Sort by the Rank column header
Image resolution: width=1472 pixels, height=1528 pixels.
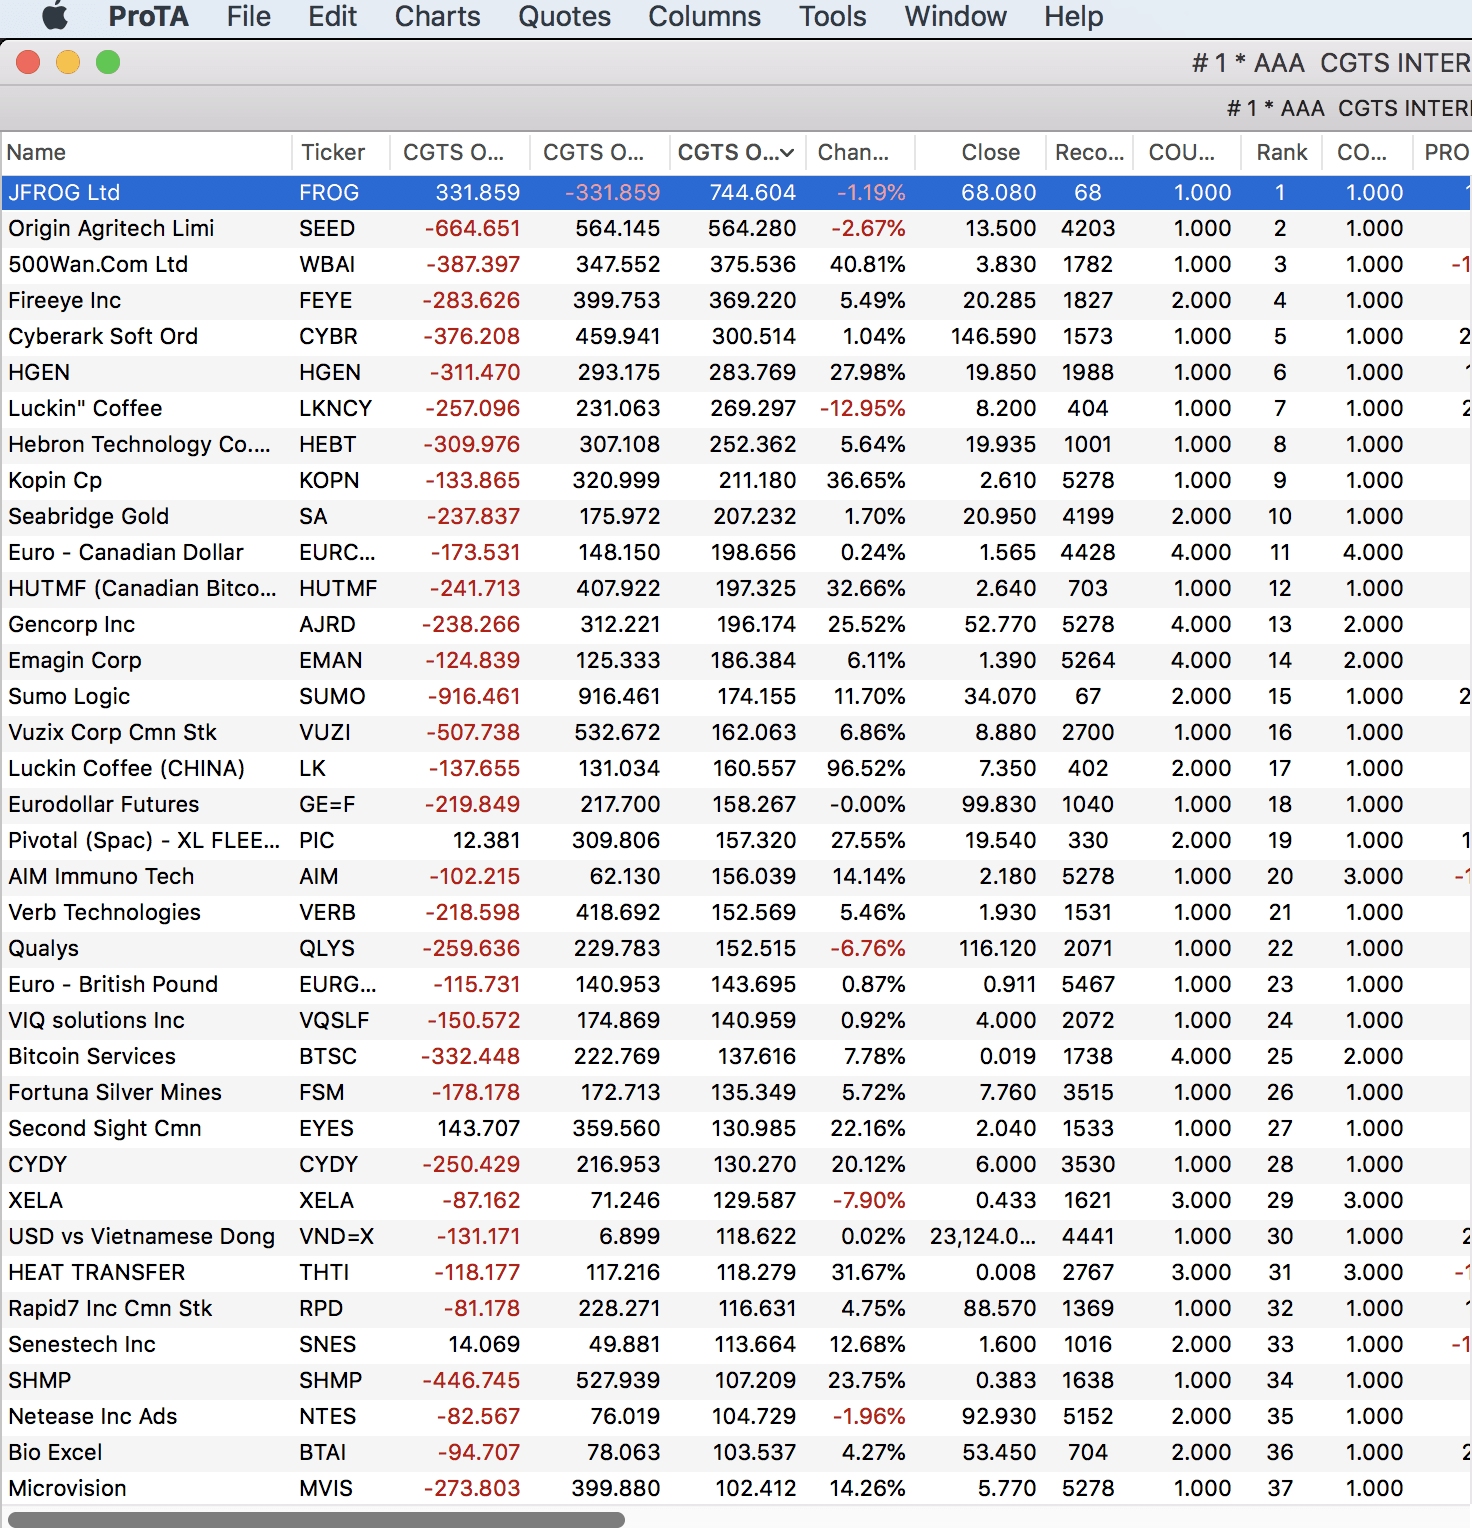(1281, 152)
